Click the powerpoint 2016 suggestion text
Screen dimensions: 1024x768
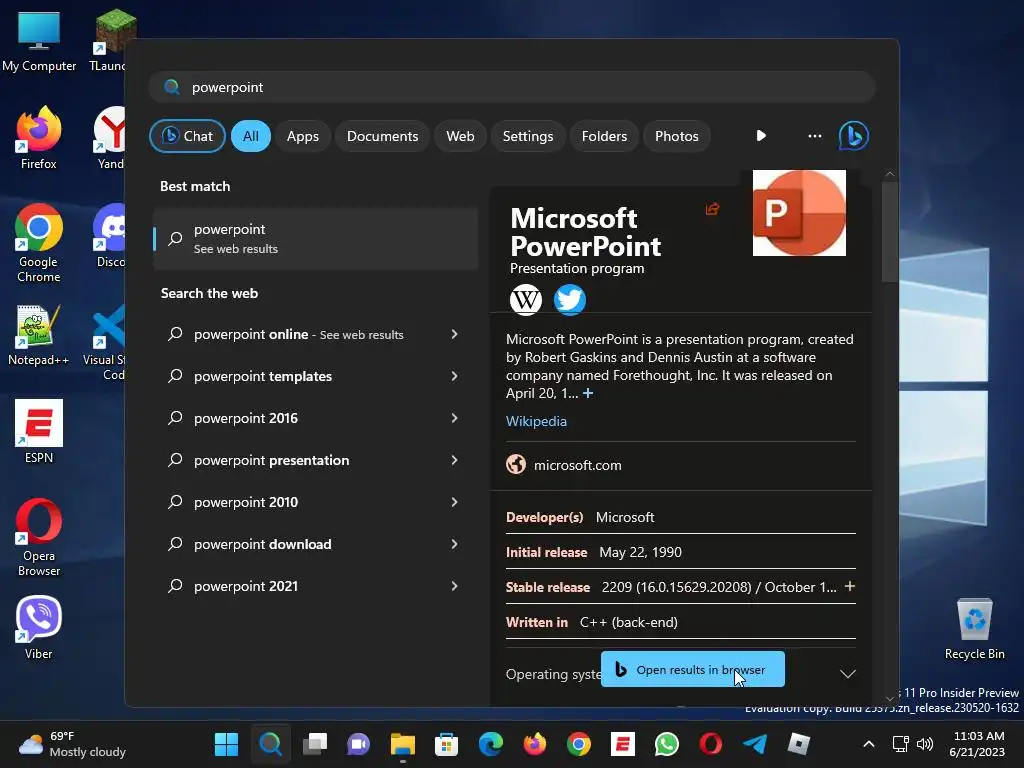click(246, 418)
